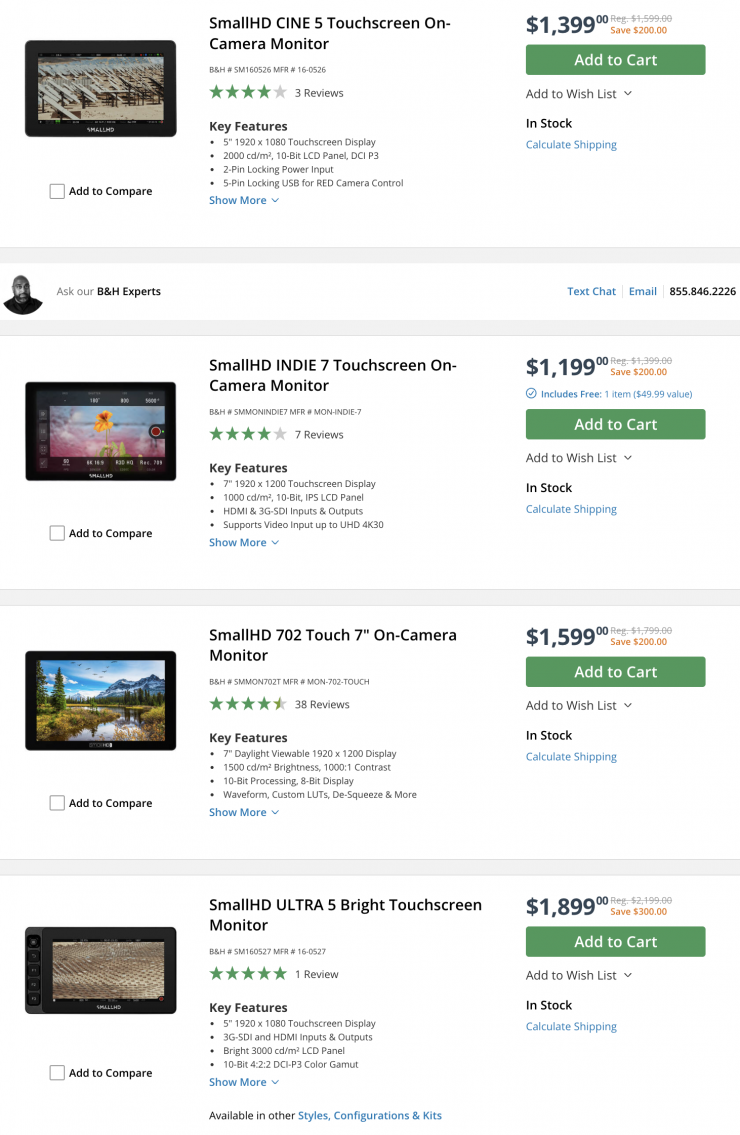The image size is (740, 1135).
Task: Open Add to Wish List dropdown for ULTRA 5
Action: [579, 975]
